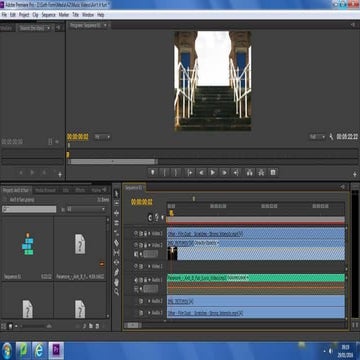This screenshot has width=360, height=360.
Task: Export frame with camera button
Action: tap(273, 172)
